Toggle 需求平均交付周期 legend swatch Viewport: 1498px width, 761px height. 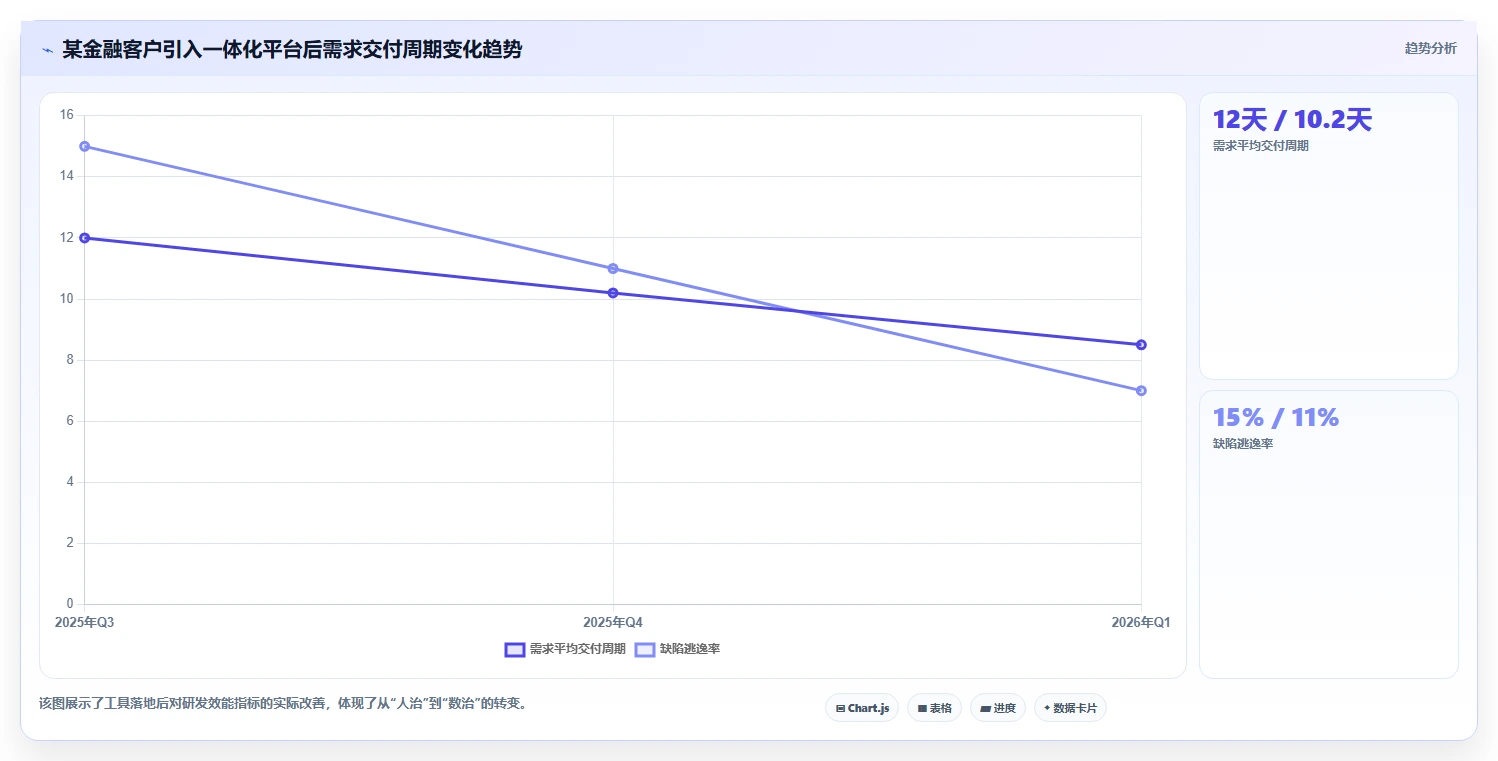pyautogui.click(x=515, y=649)
